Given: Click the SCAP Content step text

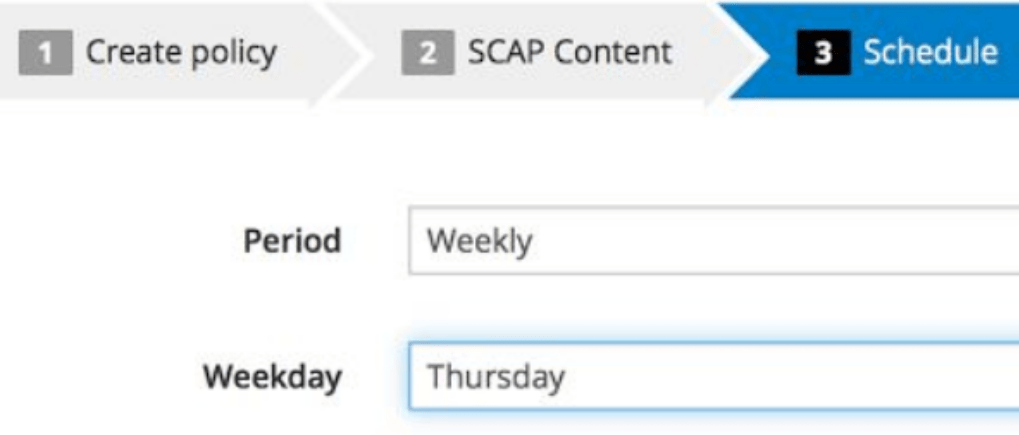Looking at the screenshot, I should click(x=569, y=51).
